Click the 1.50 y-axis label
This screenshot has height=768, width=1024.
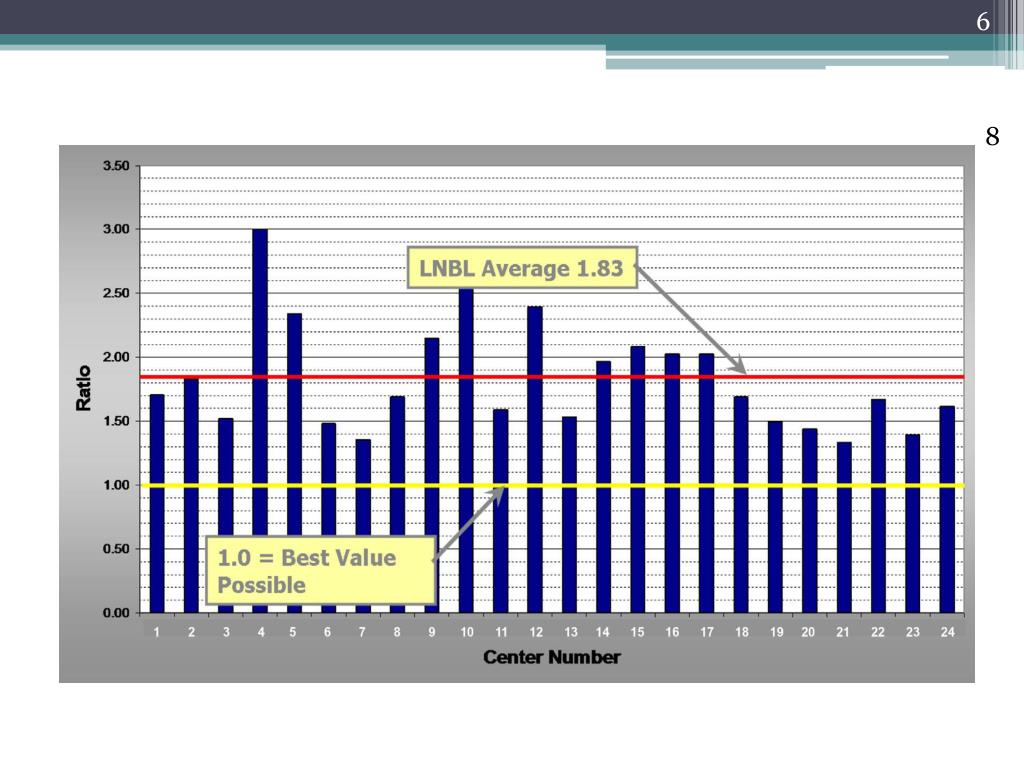coord(116,421)
